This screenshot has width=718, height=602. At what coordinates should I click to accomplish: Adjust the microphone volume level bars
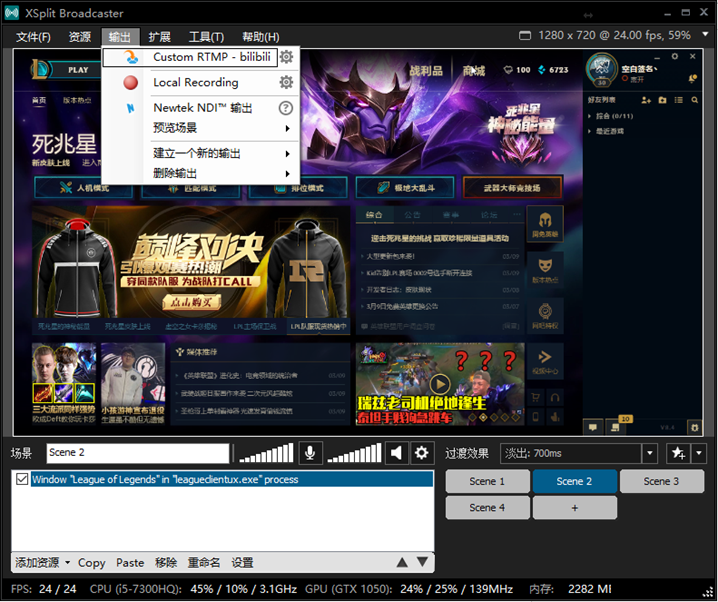[266, 453]
